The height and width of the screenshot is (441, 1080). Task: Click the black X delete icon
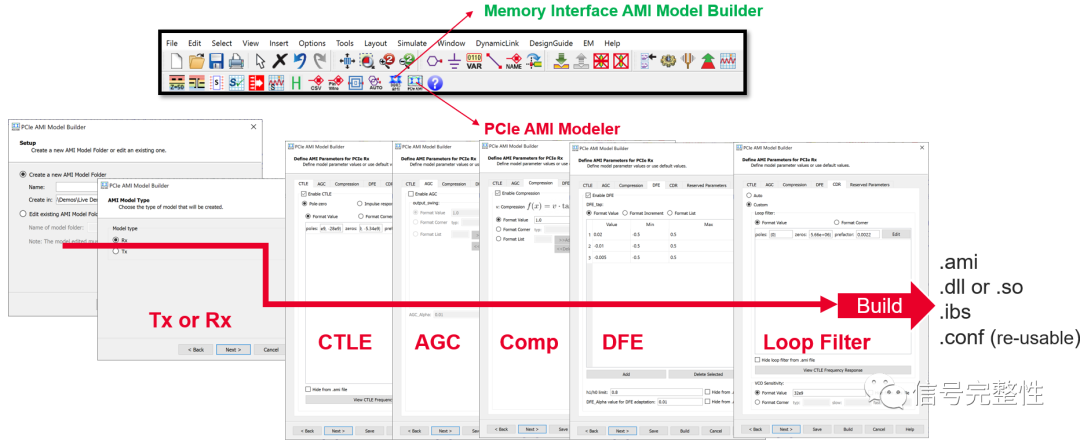click(279, 61)
